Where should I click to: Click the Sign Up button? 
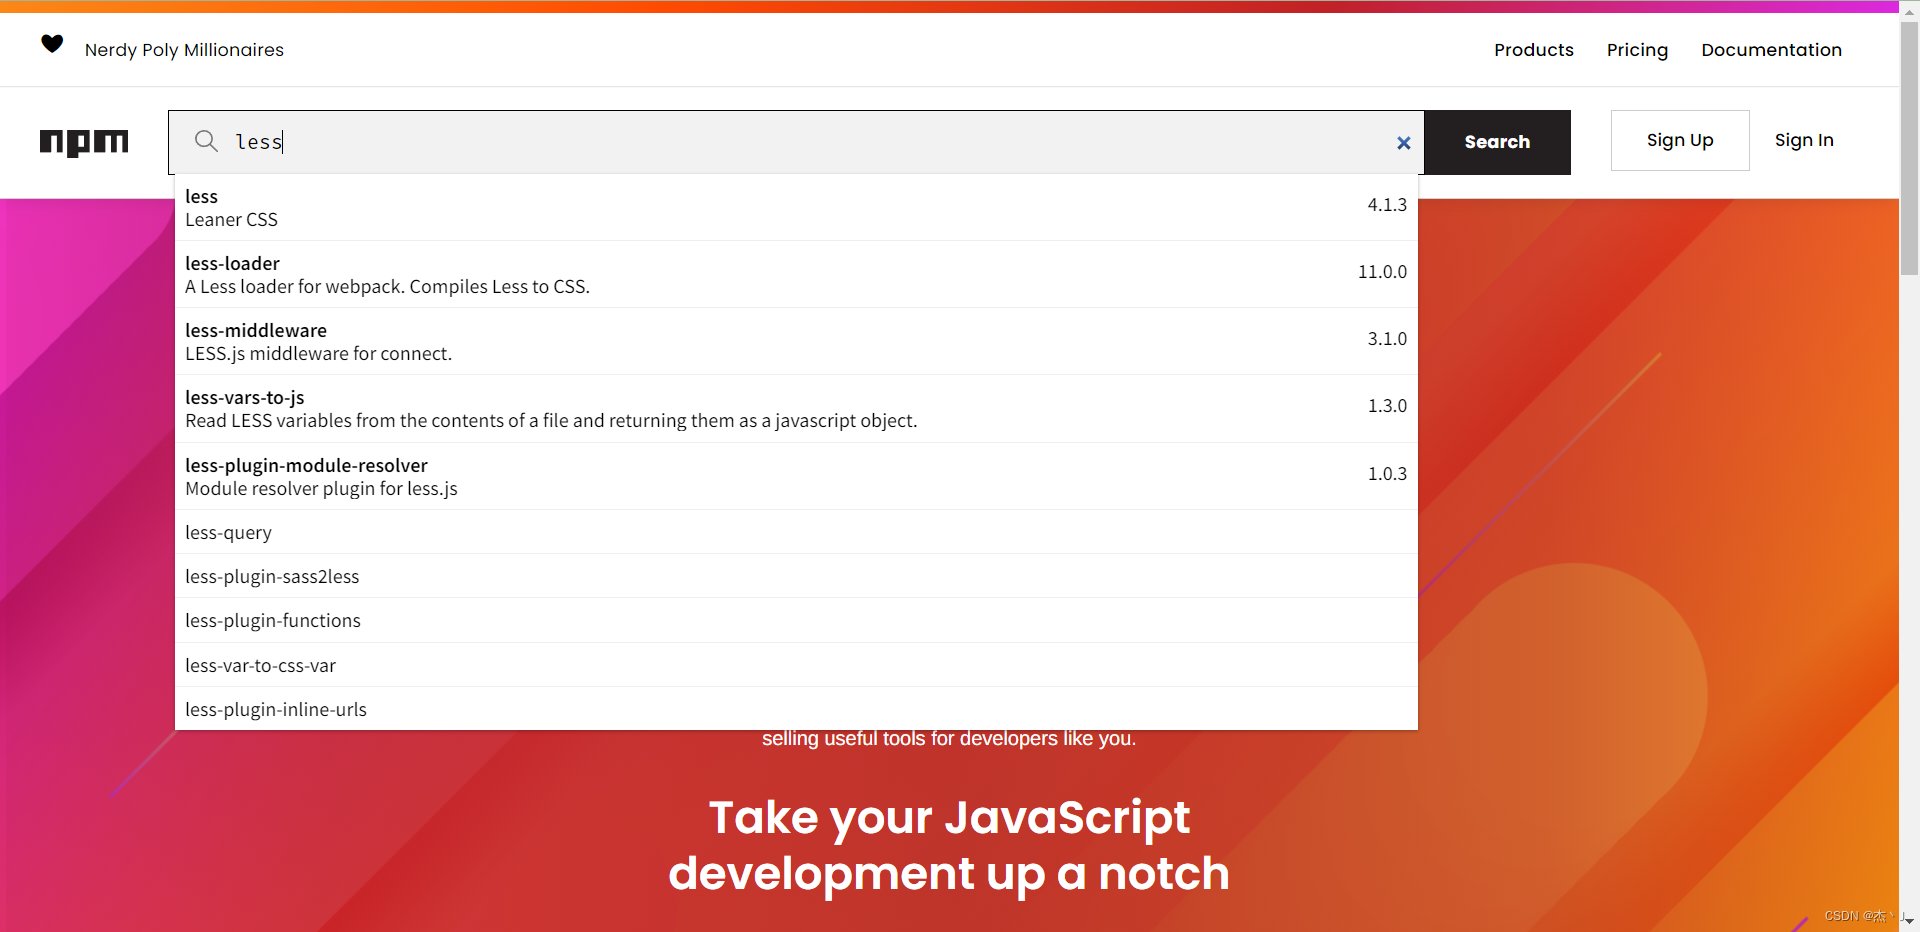tap(1679, 140)
